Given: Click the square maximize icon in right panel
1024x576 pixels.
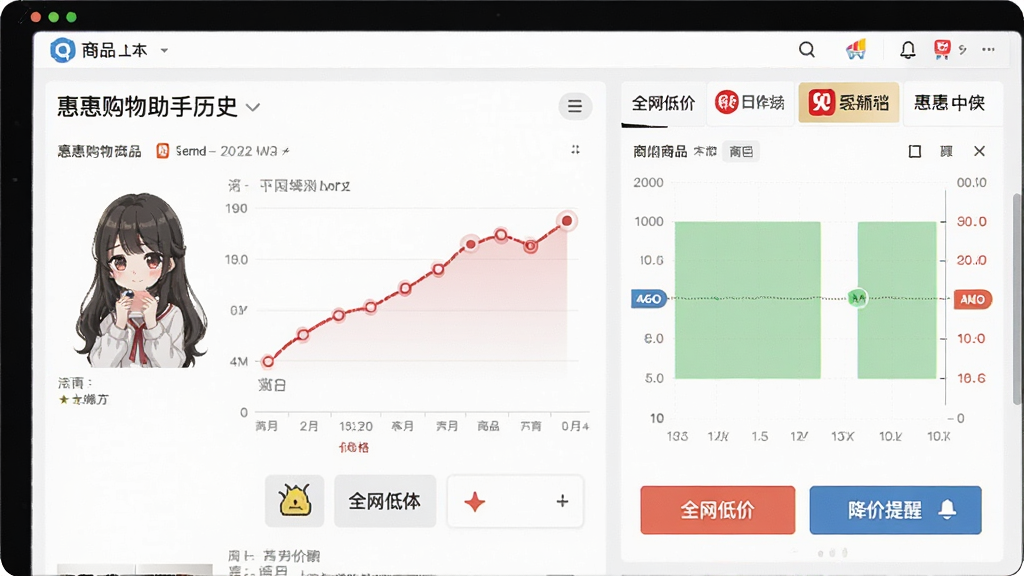Looking at the screenshot, I should tap(915, 152).
